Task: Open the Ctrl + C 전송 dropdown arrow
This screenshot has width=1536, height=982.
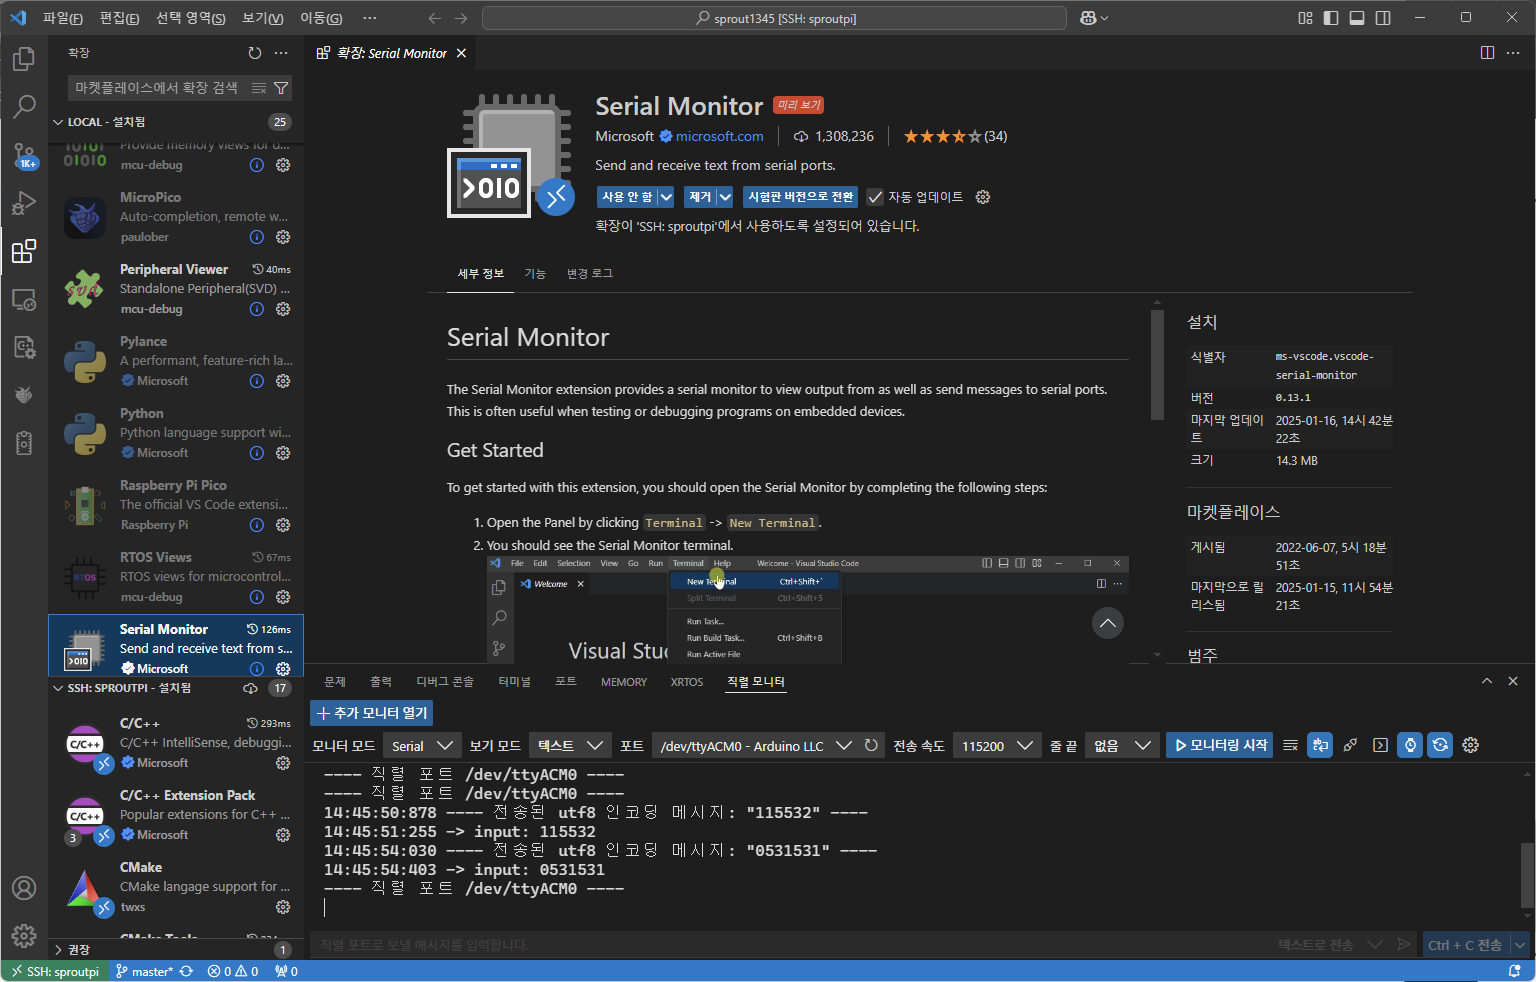Action: click(1520, 945)
